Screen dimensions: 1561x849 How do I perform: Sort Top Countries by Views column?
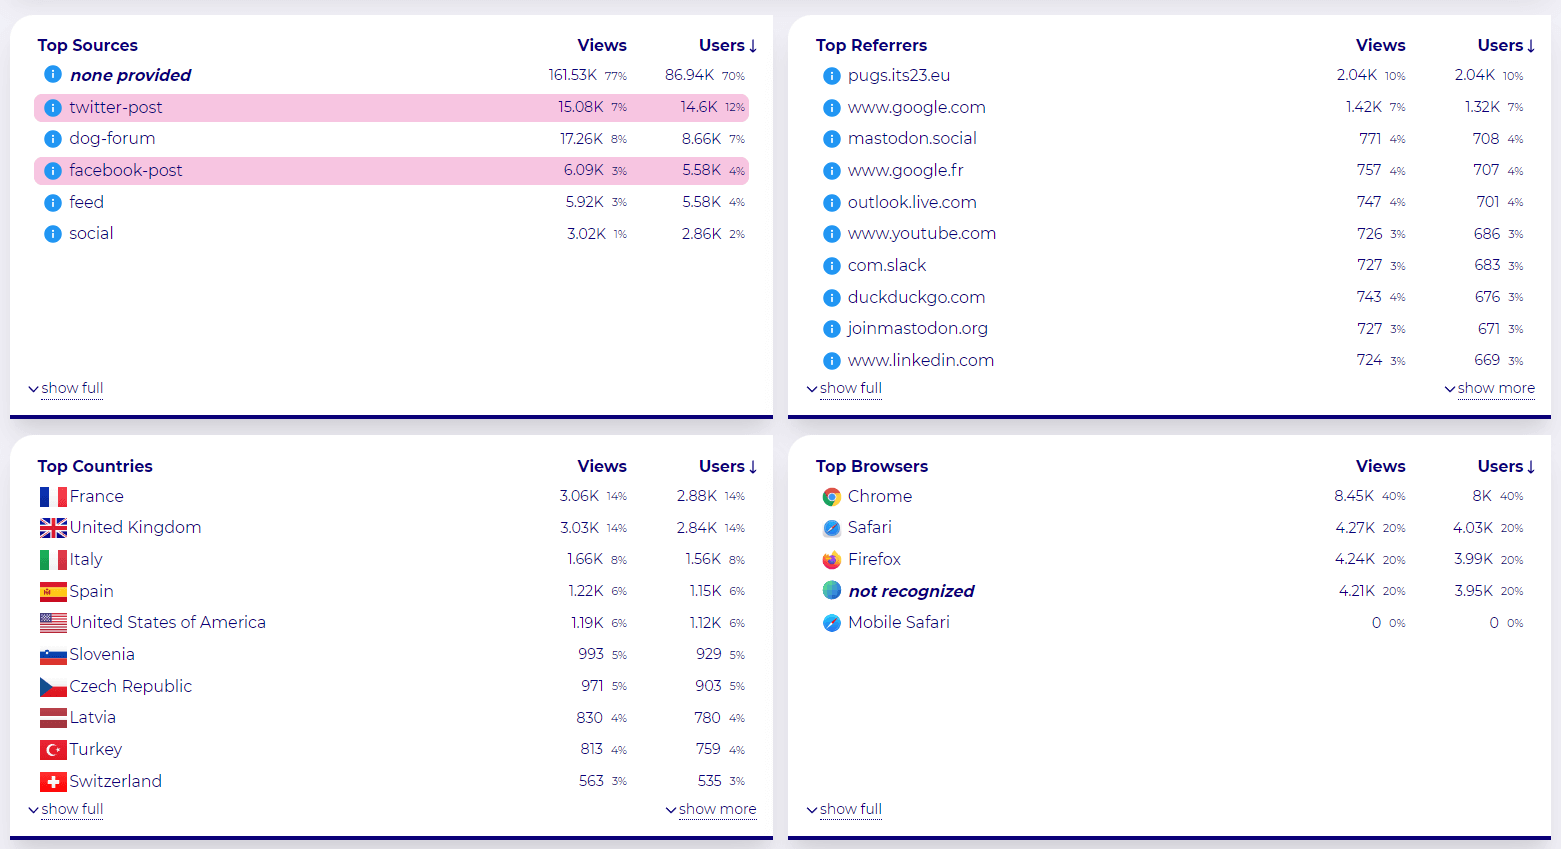click(x=602, y=466)
